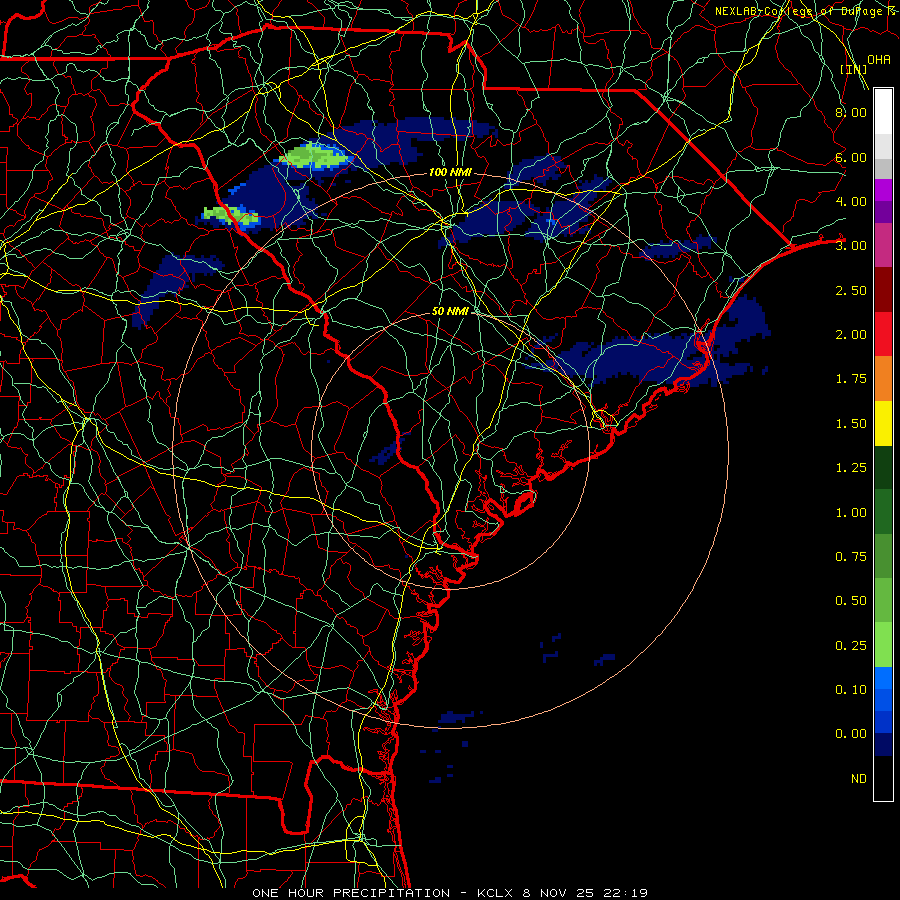Click the ND legend label
The image size is (900, 900).
pyautogui.click(x=859, y=779)
